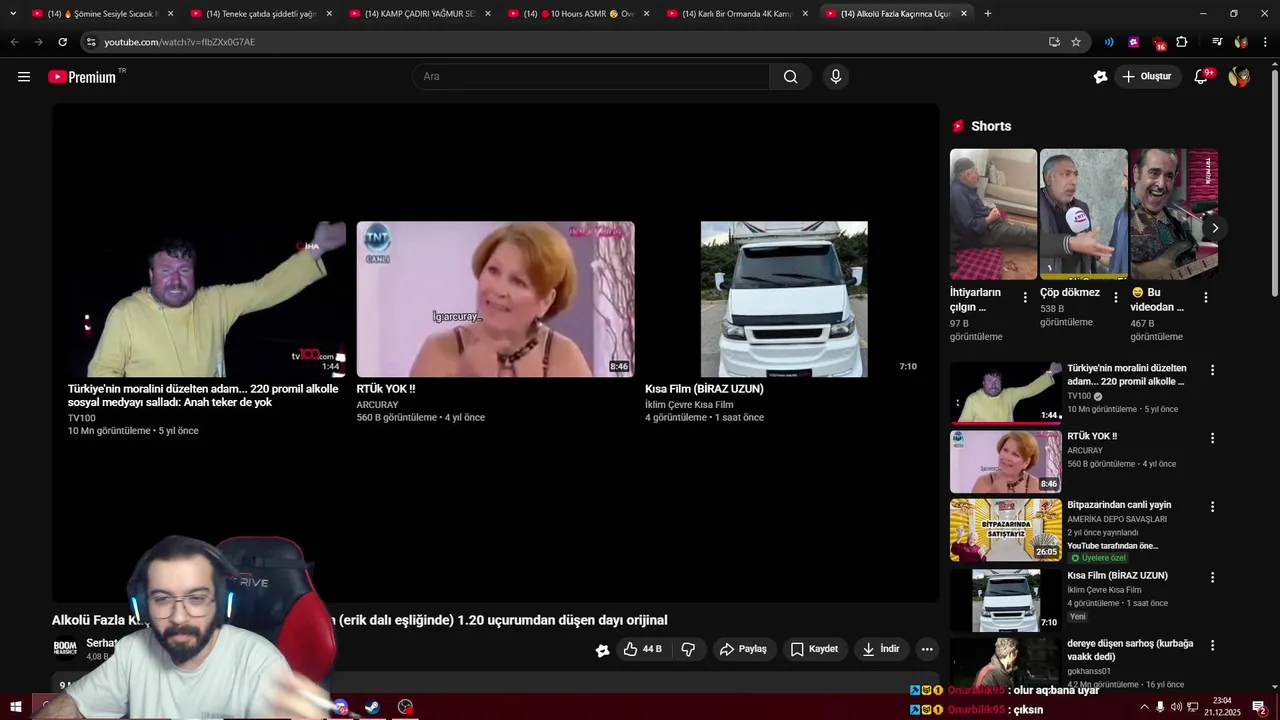Start voice search with microphone icon
The image size is (1280, 720).
click(836, 77)
